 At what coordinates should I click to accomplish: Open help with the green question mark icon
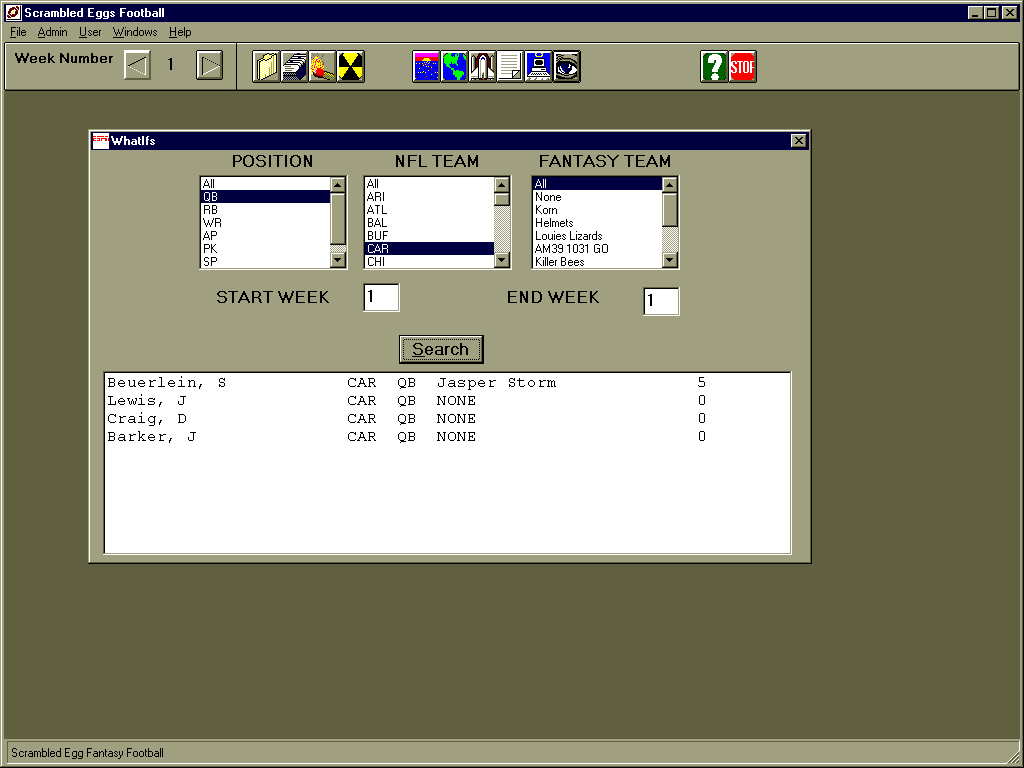pyautogui.click(x=714, y=67)
